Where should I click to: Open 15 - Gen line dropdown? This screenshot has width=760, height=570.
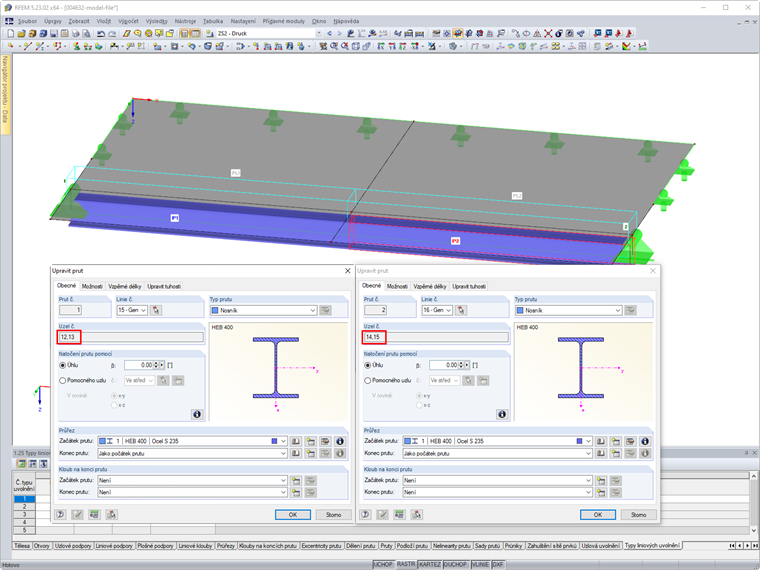[143, 310]
